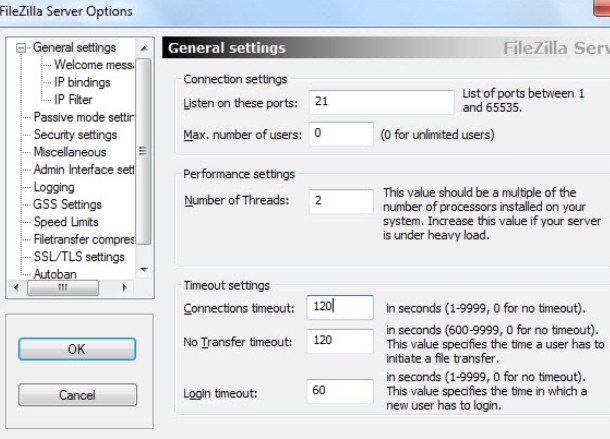Image resolution: width=610 pixels, height=439 pixels.
Task: Click the 'Login timeout:' label
Action: tap(220, 393)
